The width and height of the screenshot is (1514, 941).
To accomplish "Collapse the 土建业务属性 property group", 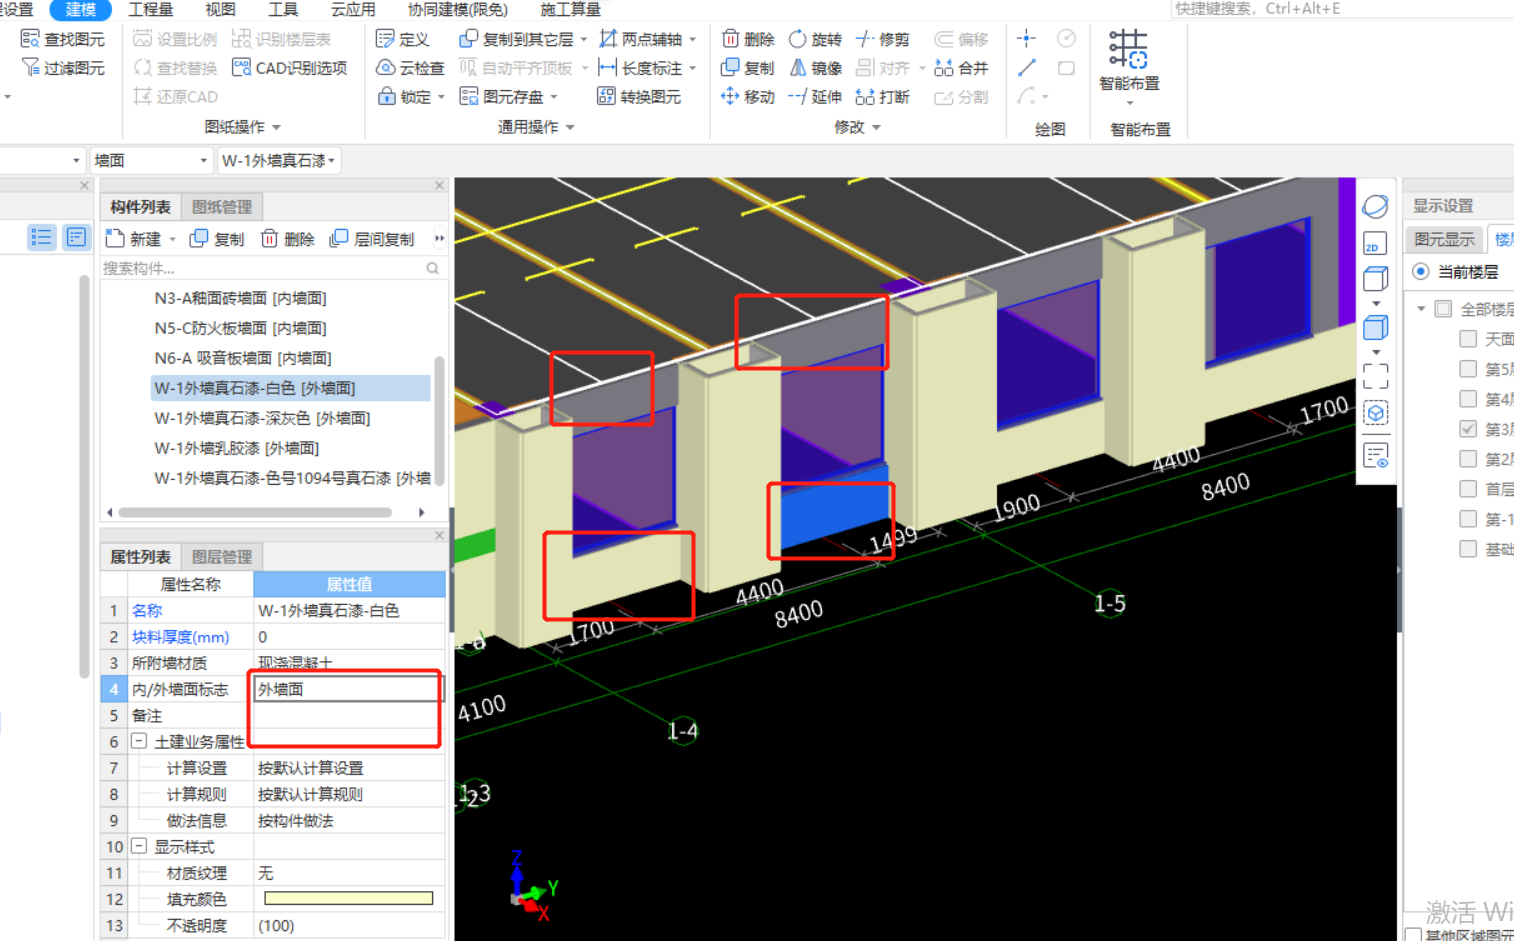I will [139, 741].
